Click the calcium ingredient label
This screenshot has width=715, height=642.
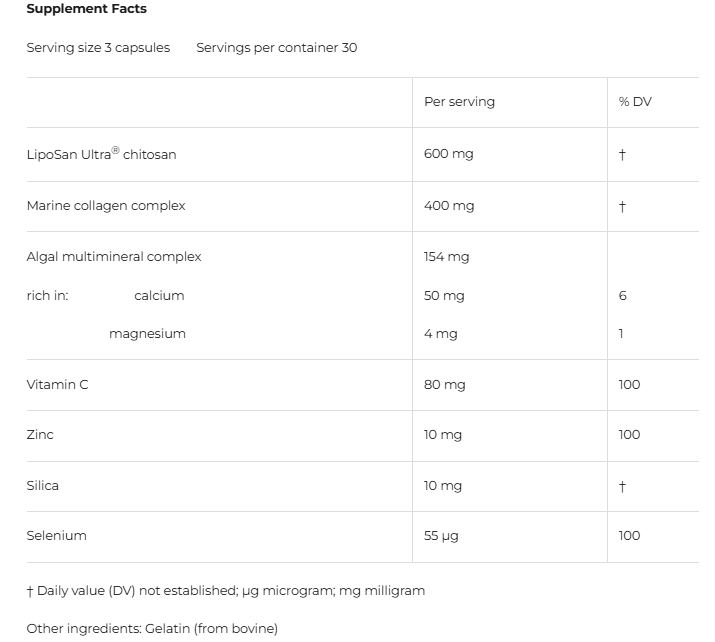coord(159,296)
